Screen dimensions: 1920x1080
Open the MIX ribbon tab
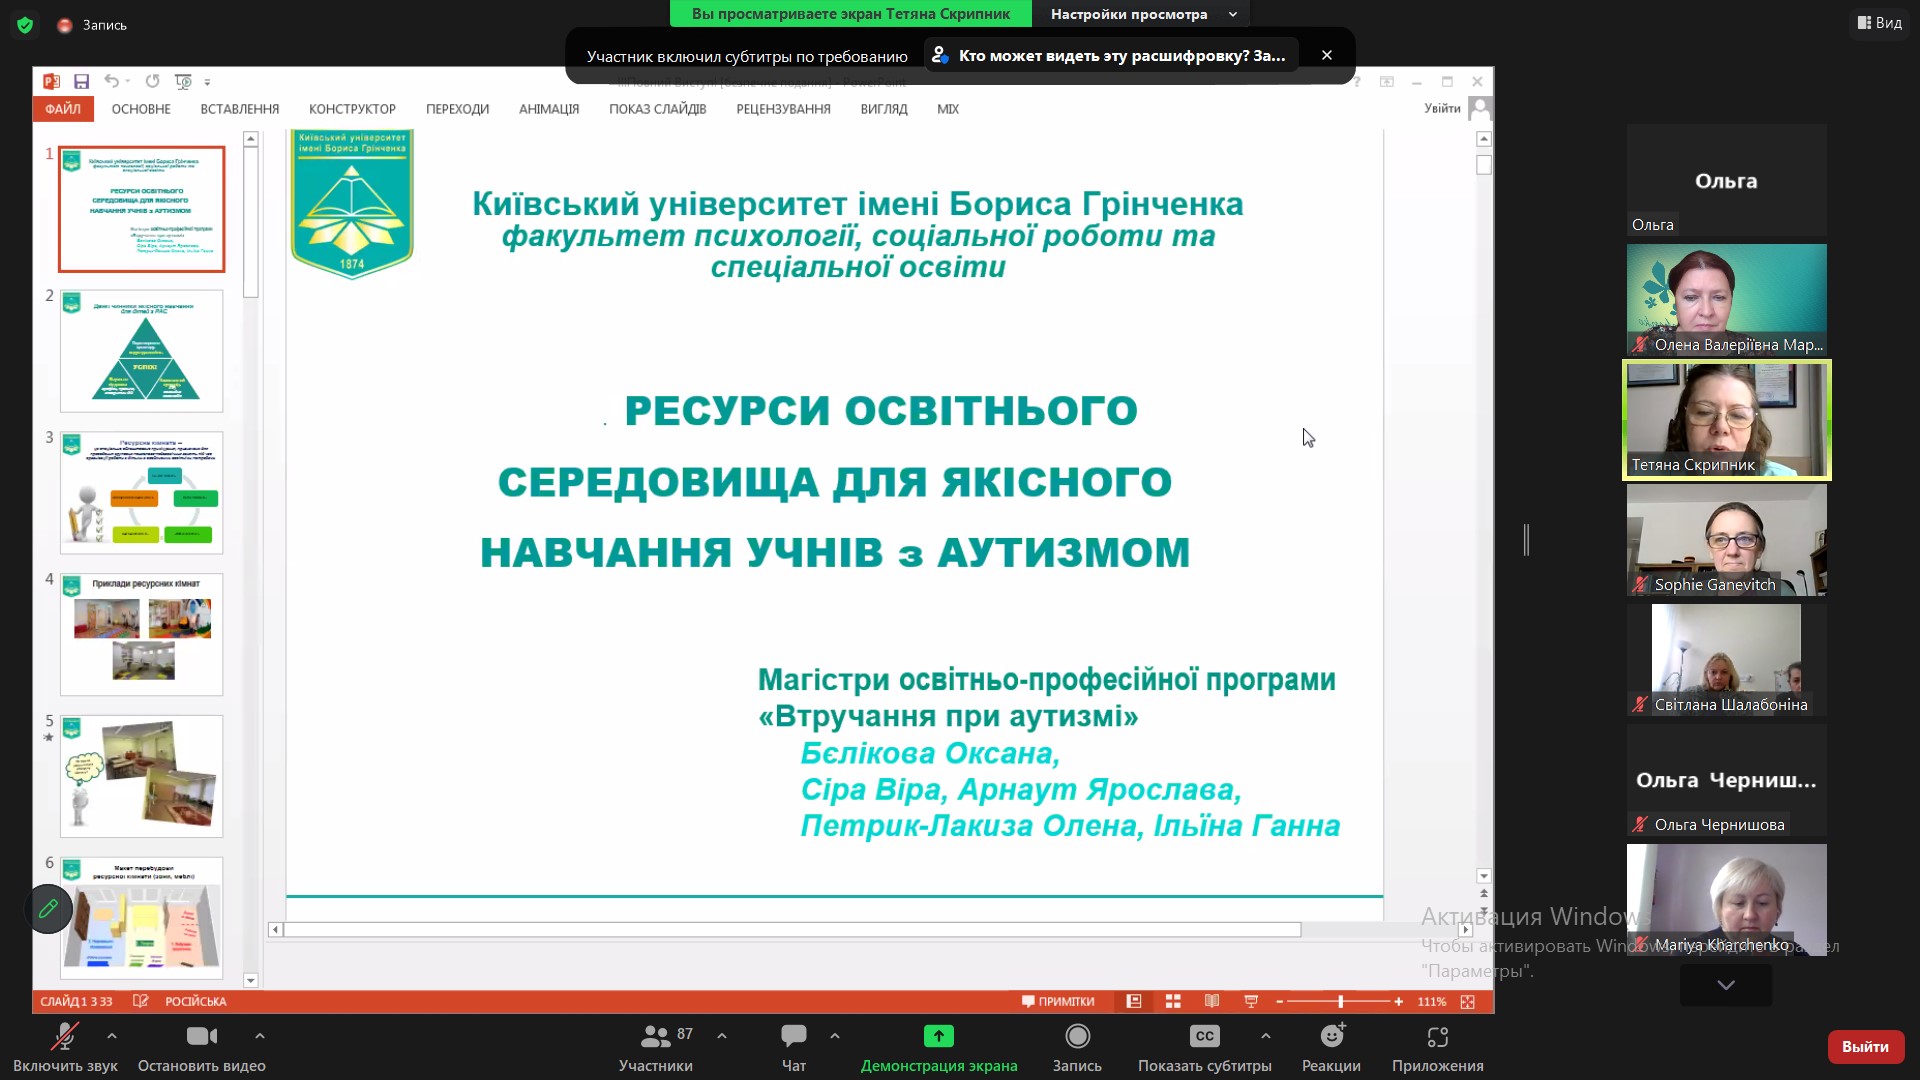click(946, 108)
